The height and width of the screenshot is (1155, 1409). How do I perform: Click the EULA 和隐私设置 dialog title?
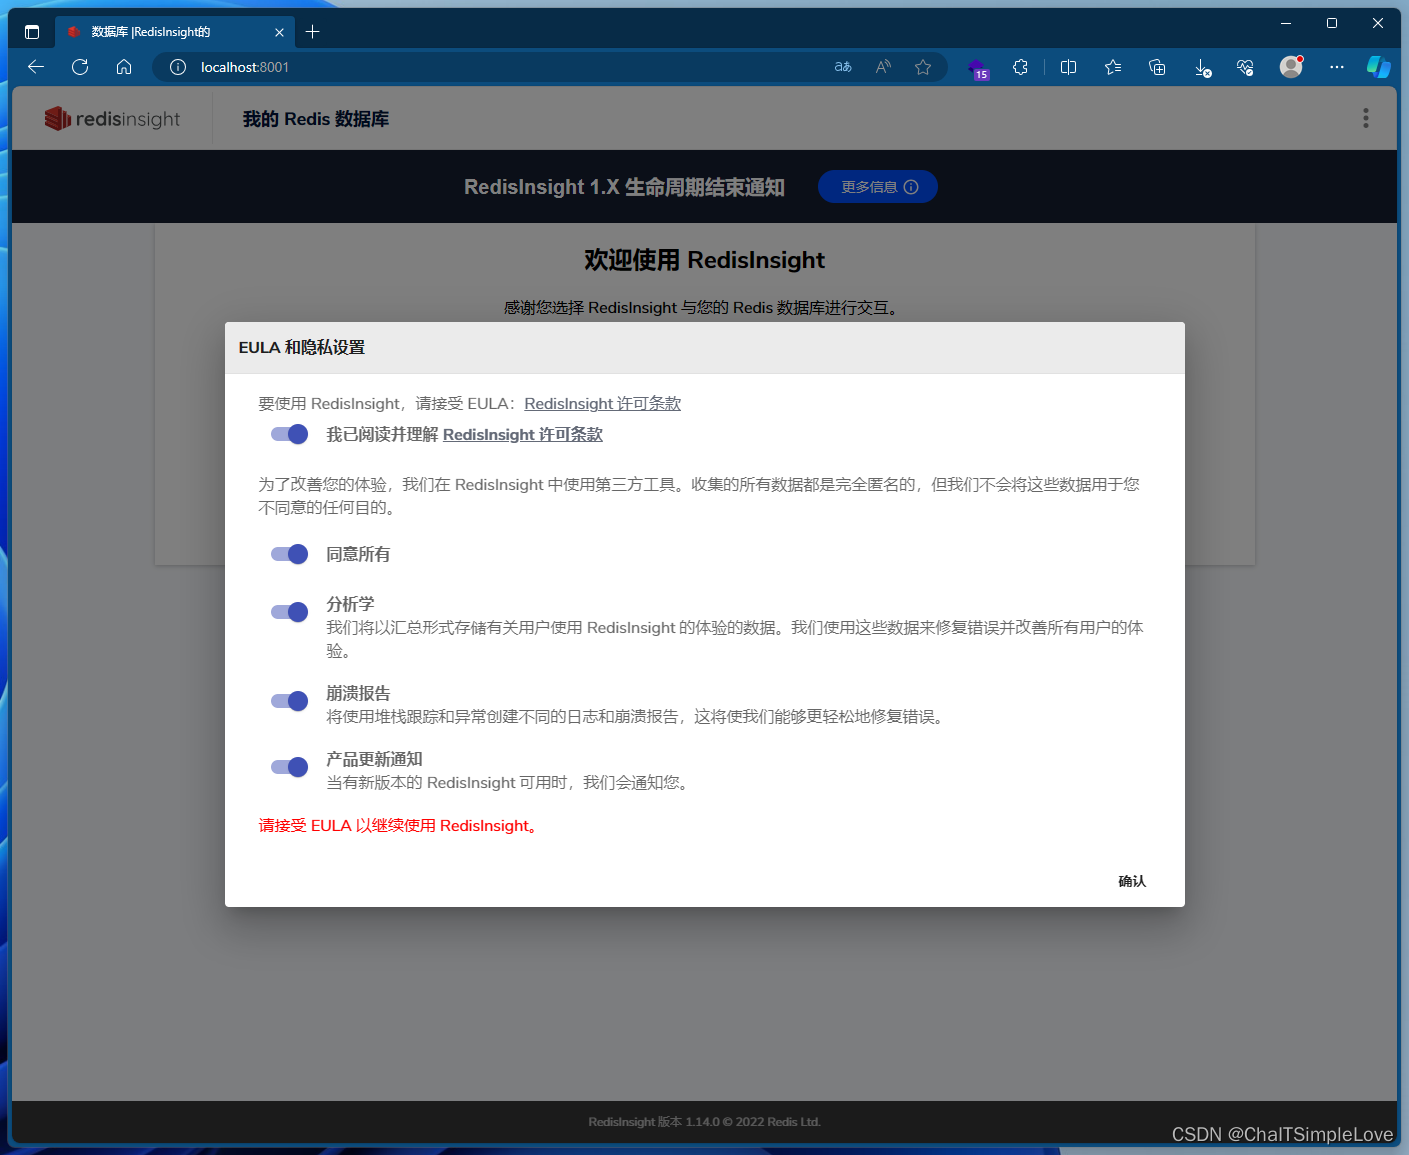point(302,347)
